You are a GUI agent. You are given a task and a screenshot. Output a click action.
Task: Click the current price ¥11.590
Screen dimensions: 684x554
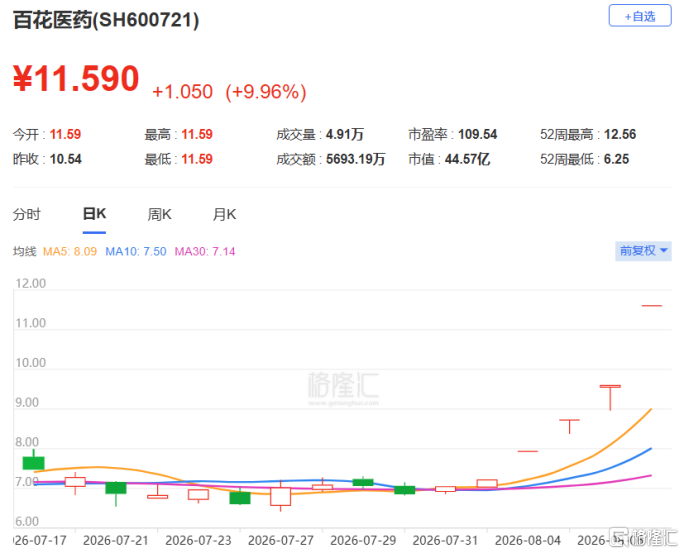[x=76, y=79]
